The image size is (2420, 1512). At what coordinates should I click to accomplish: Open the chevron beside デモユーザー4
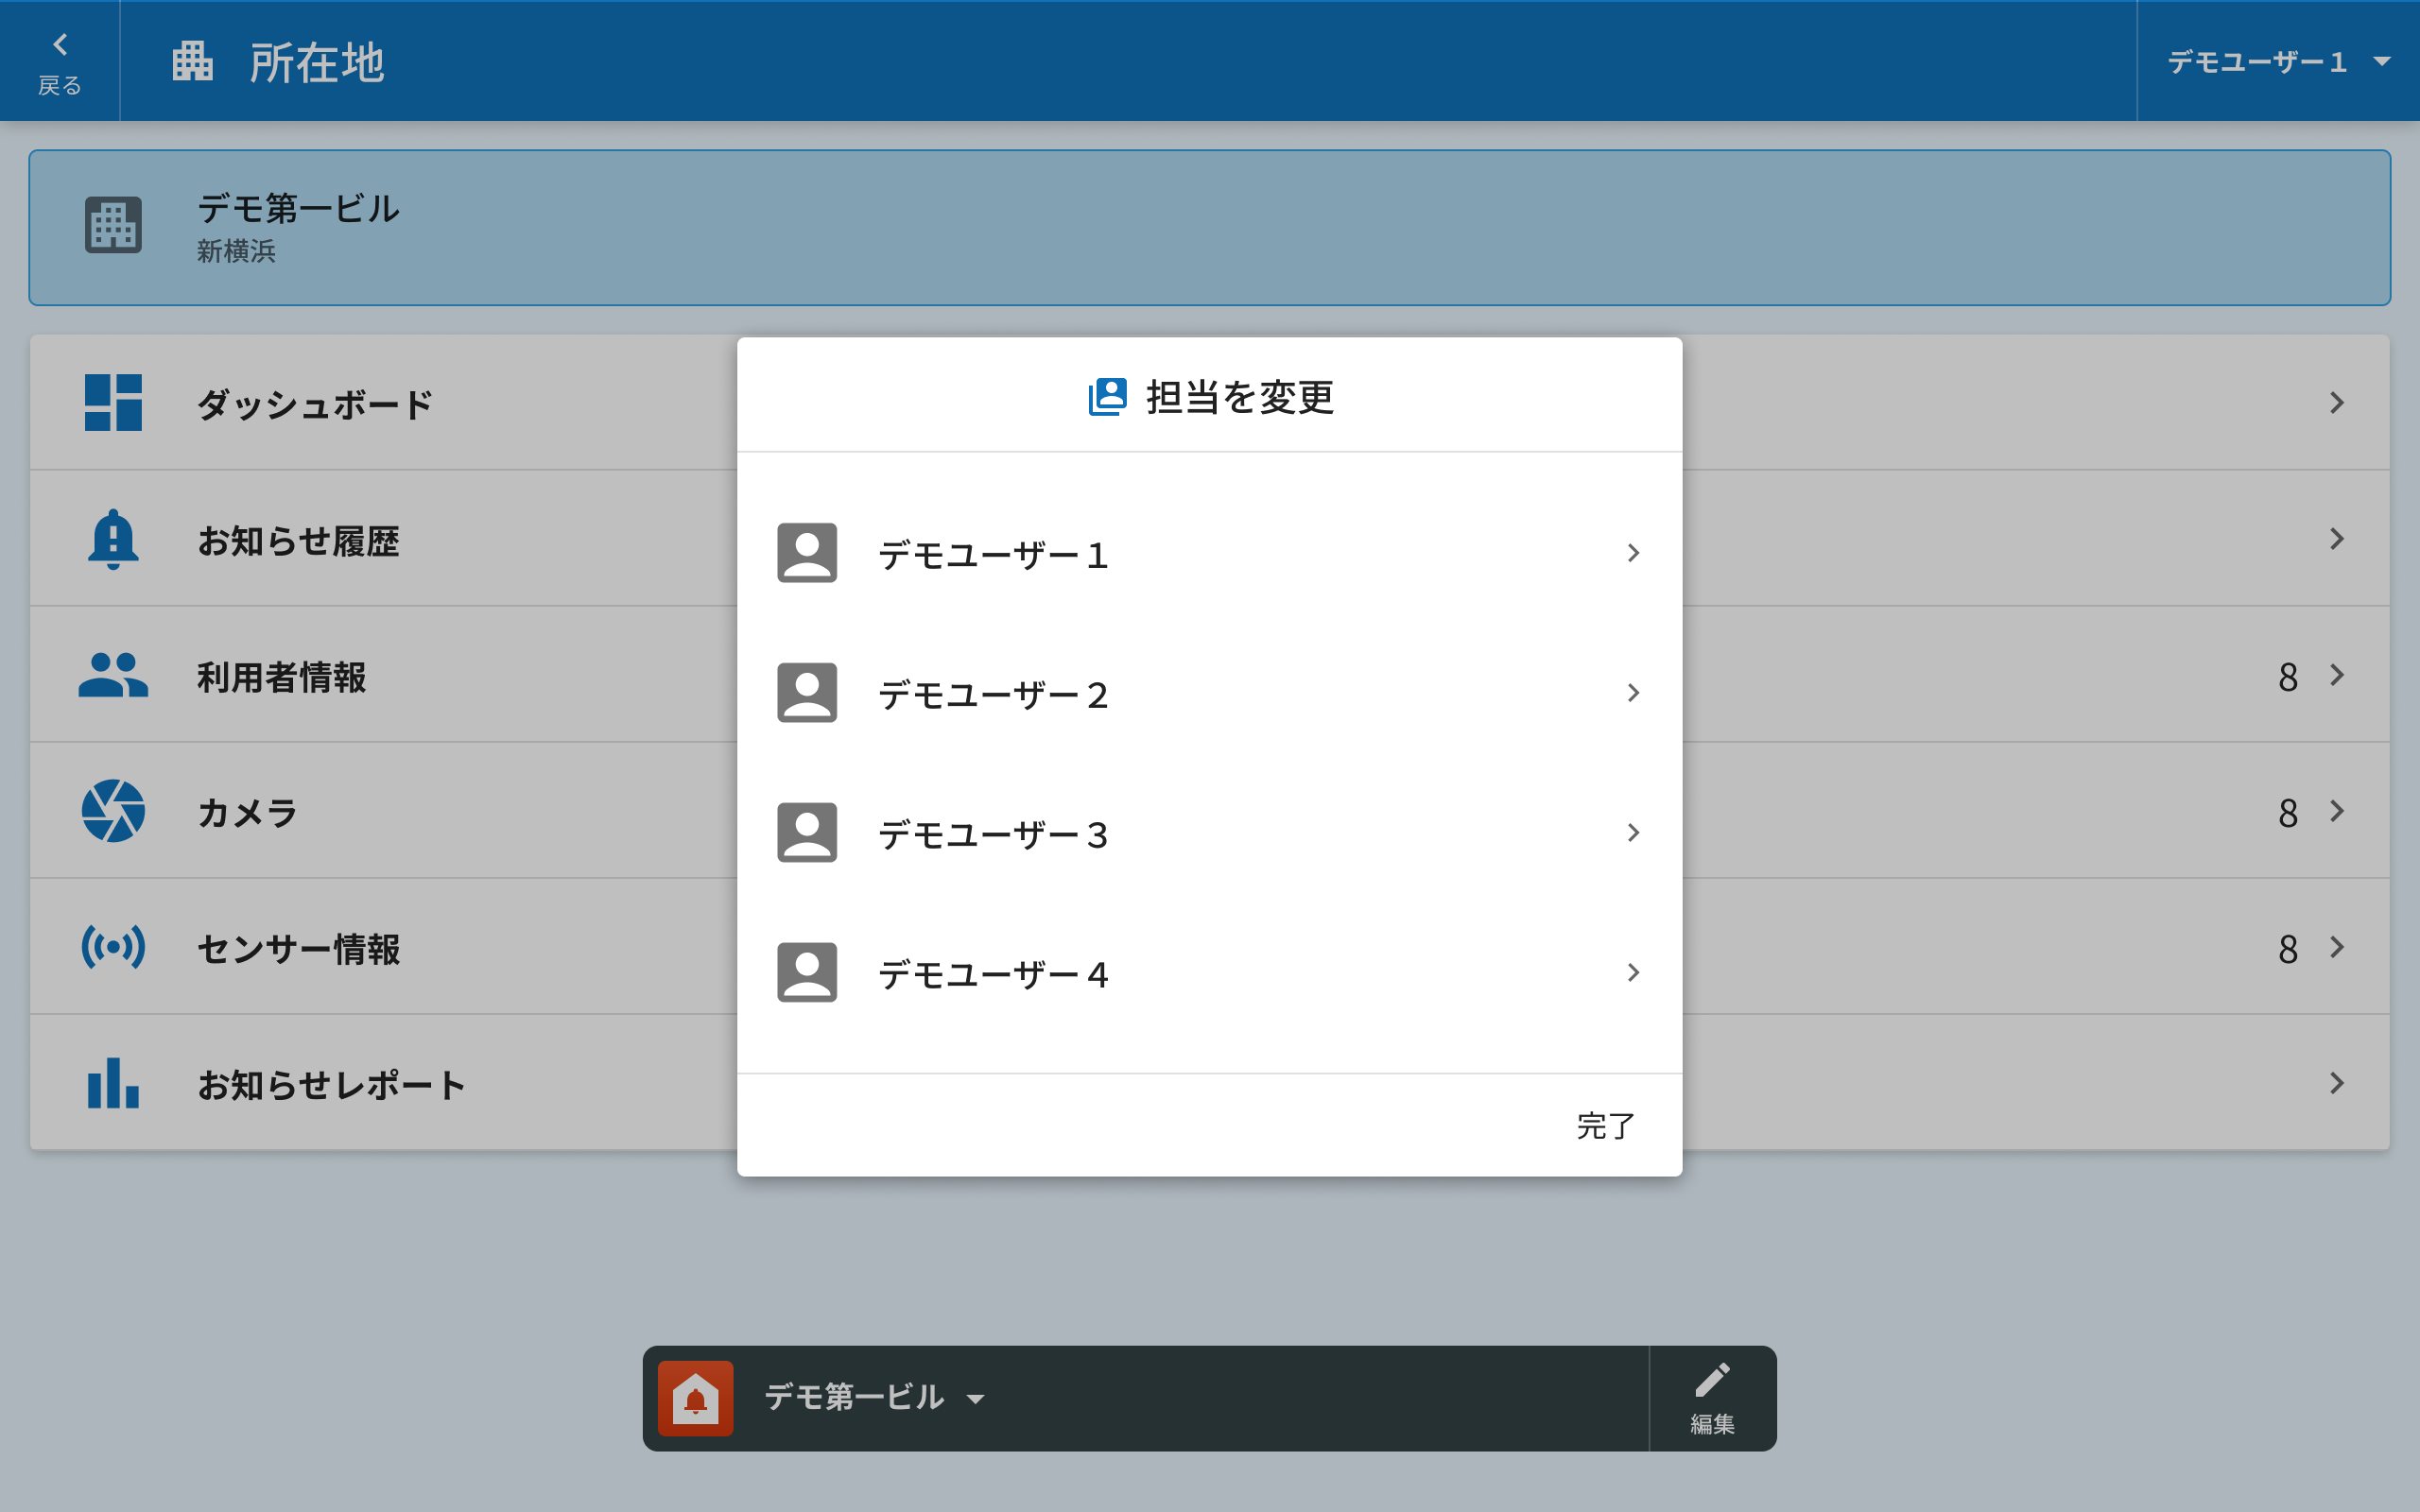point(1633,973)
